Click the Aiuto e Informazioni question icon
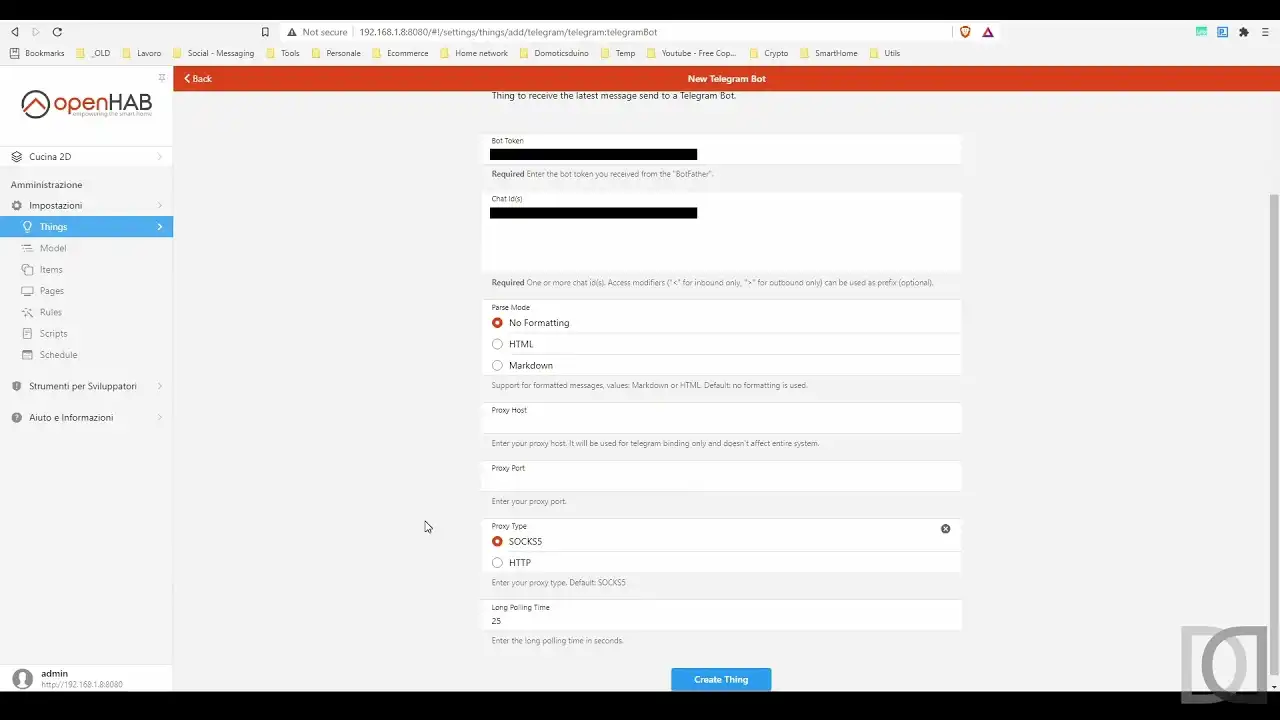1280x720 pixels. tap(16, 418)
